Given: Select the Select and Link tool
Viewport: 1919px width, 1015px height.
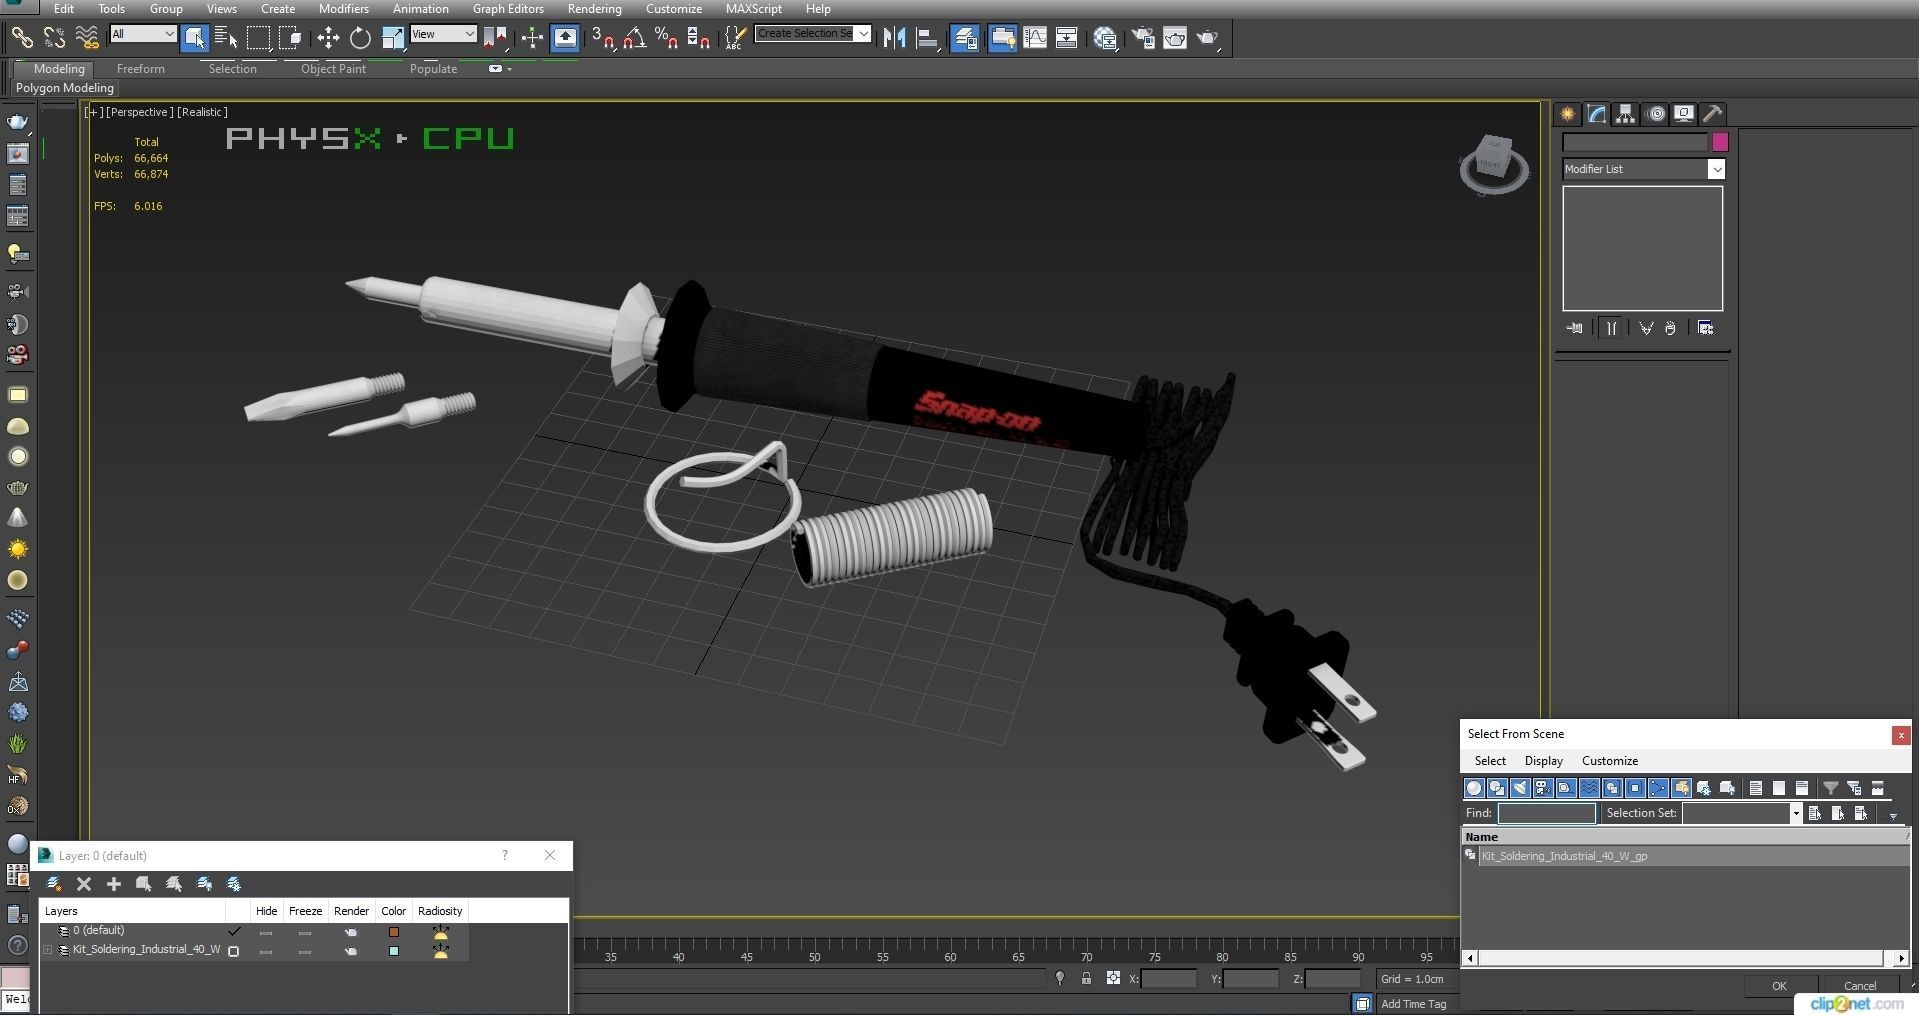Looking at the screenshot, I should (x=21, y=38).
